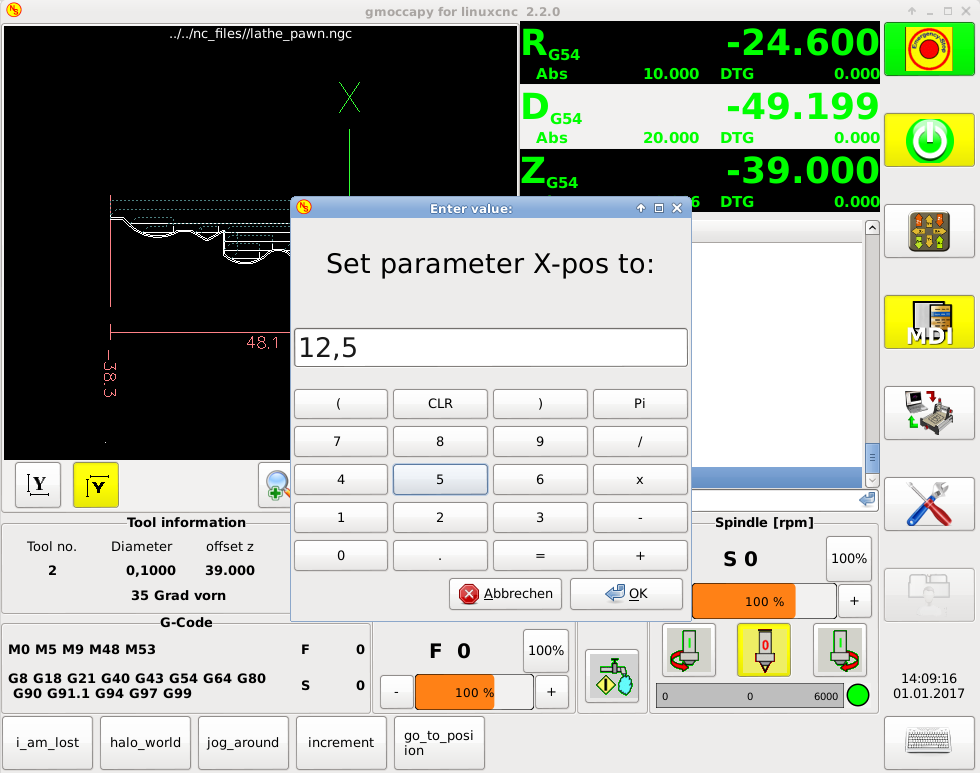Screen dimensions: 980x773
Task: Show the on-screen keyboard
Action: [929, 743]
